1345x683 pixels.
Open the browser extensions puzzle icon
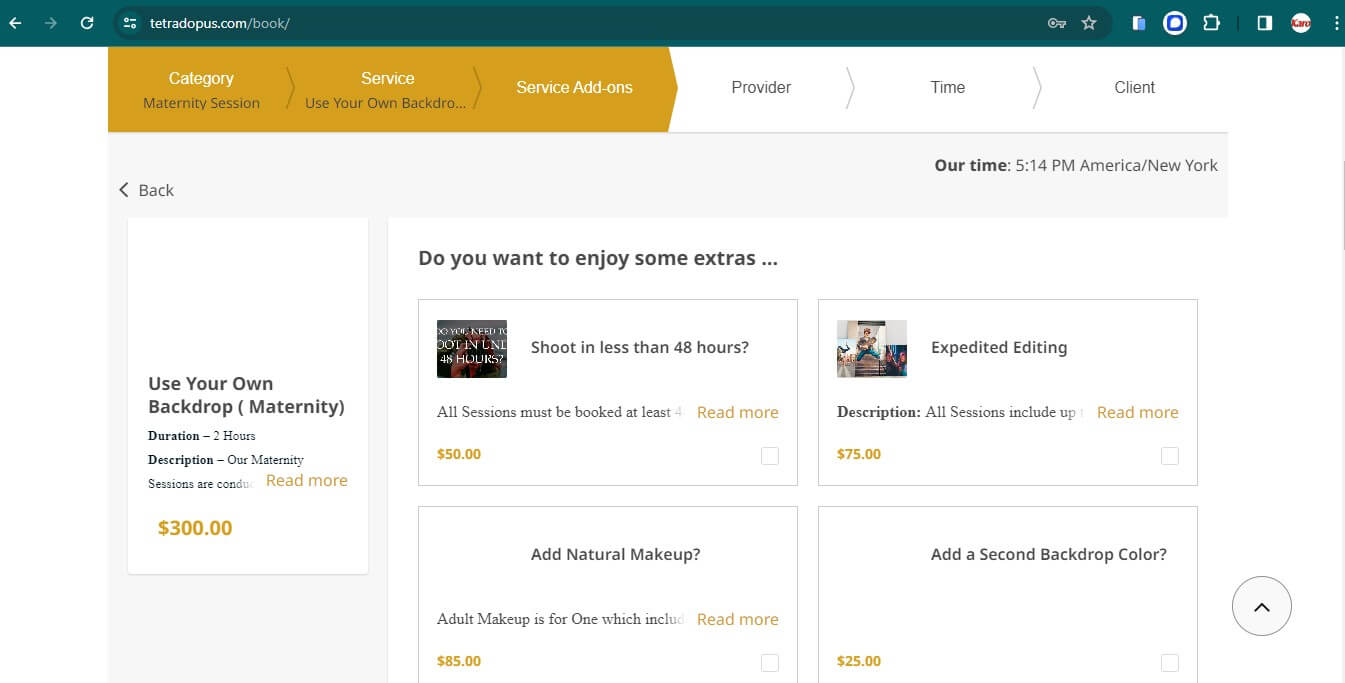coord(1211,22)
